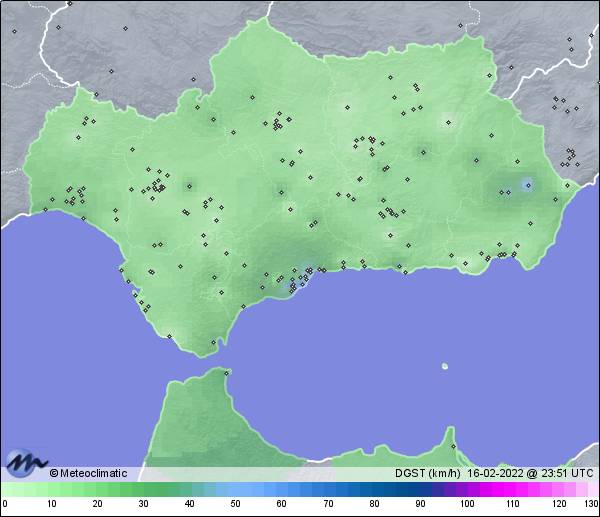The width and height of the screenshot is (600, 517).
Task: Click the © Meteoclimatic copyright text
Action: pos(88,473)
